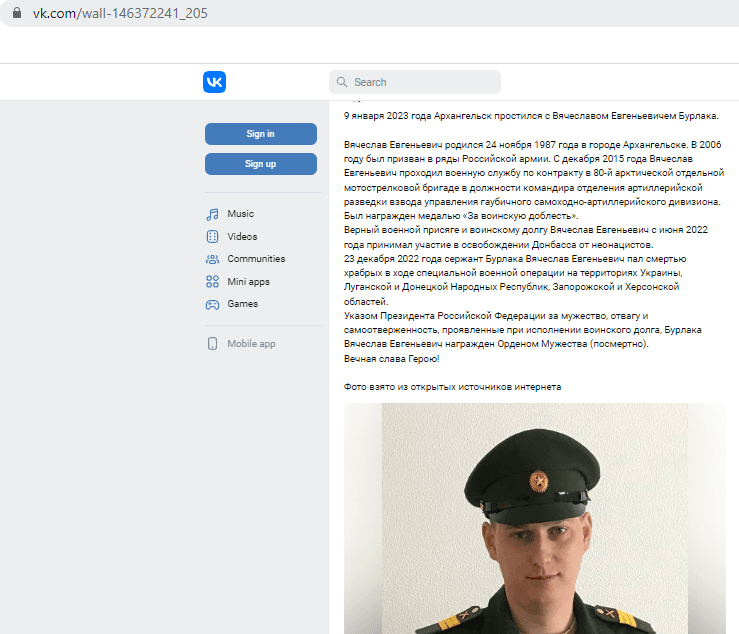Viewport: 739px width, 634px height.
Task: Click the Videos icon in sidebar
Action: (x=213, y=237)
